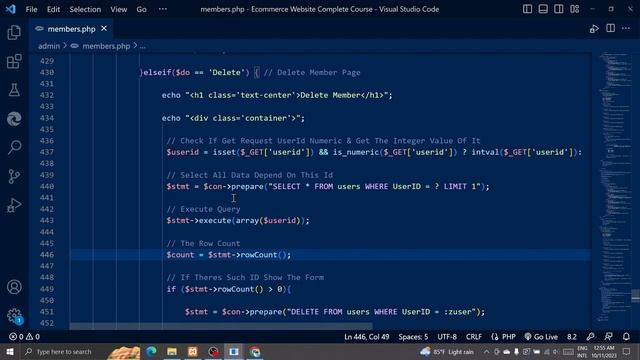Click the feedback icon in the status bar
Viewport: 640px width, 360px height.
609,337
